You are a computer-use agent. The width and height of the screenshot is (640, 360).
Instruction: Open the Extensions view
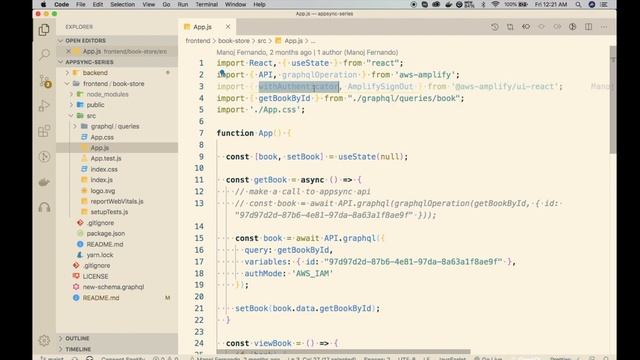(x=44, y=131)
